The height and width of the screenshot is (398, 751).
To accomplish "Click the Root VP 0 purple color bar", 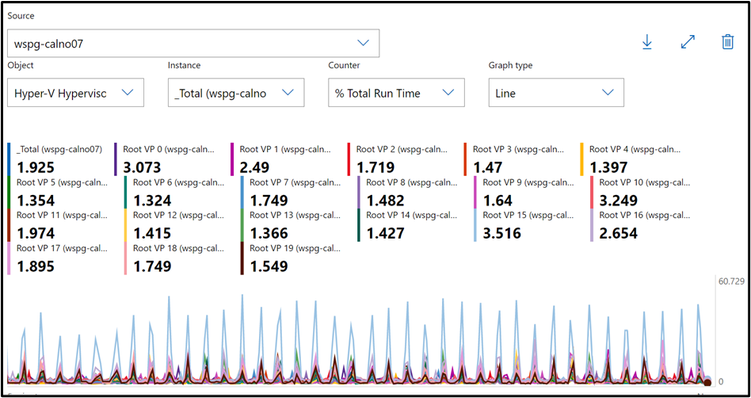I will [116, 159].
